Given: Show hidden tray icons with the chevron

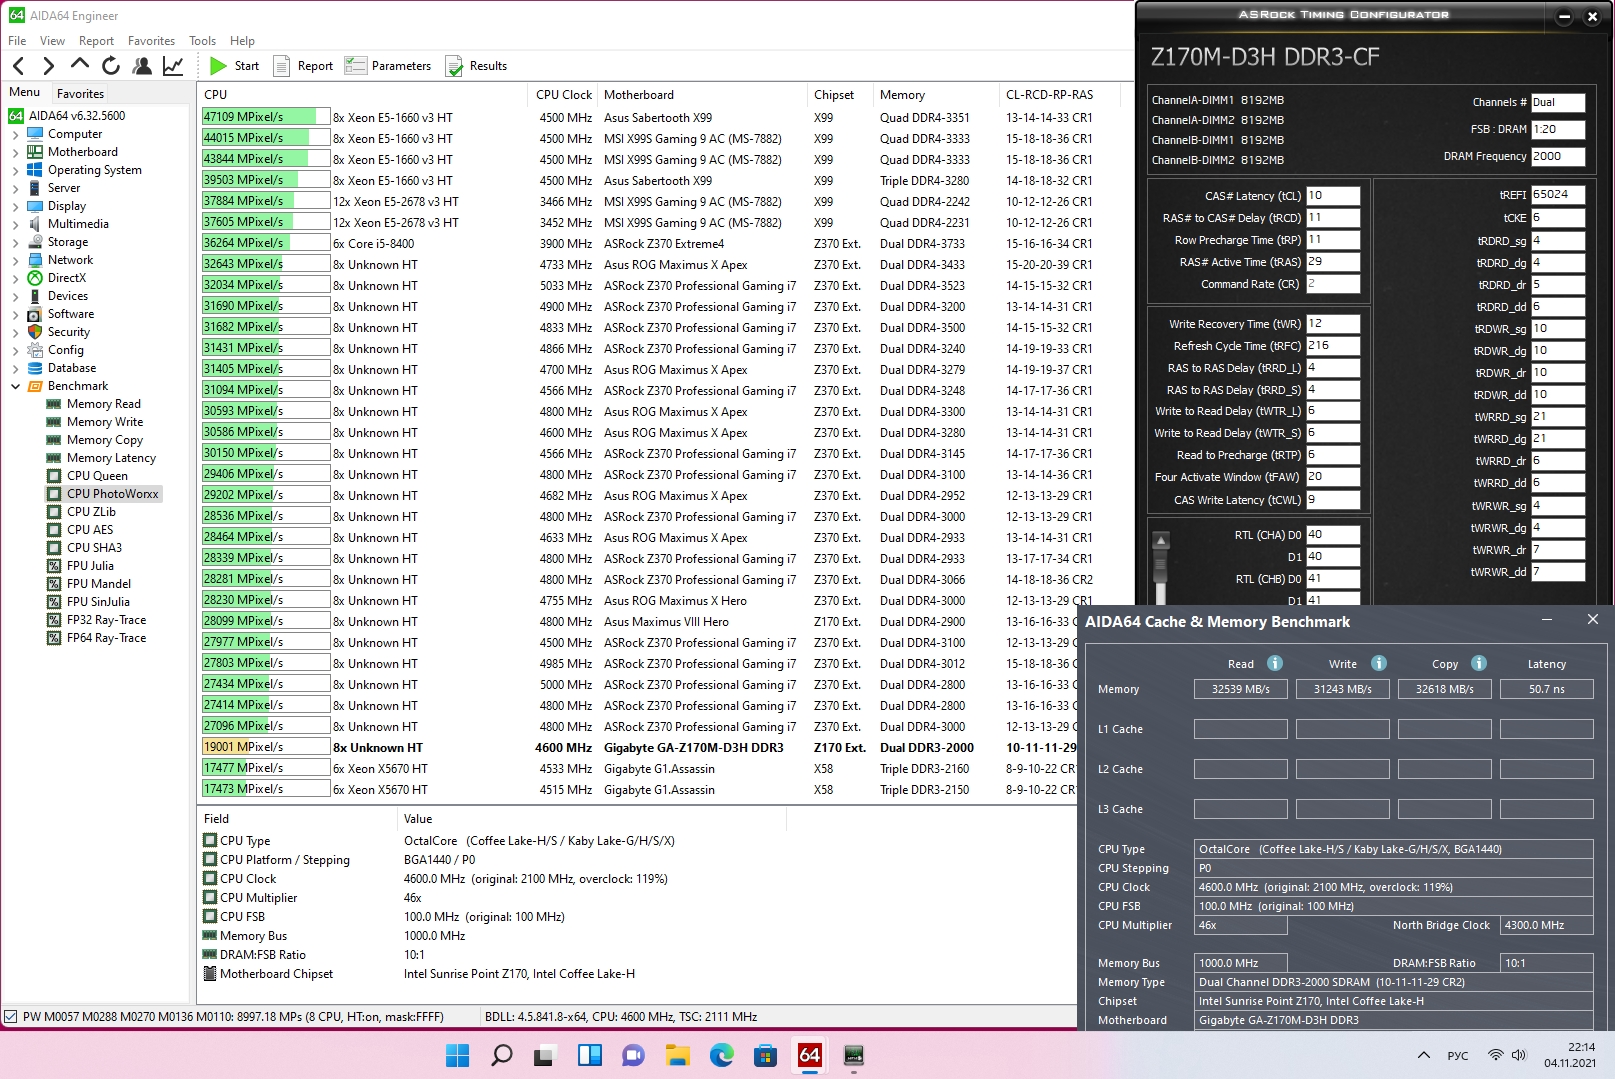Looking at the screenshot, I should pyautogui.click(x=1423, y=1055).
